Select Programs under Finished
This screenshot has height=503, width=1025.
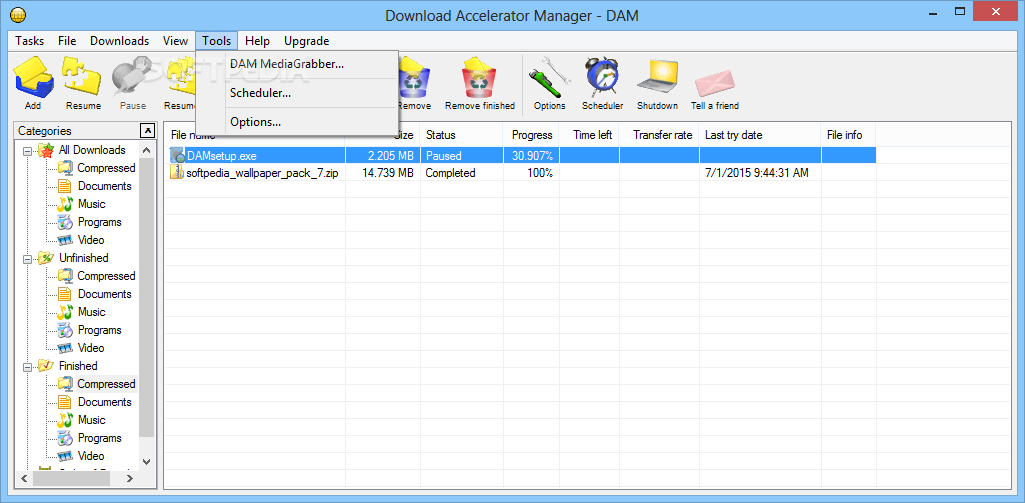click(99, 438)
